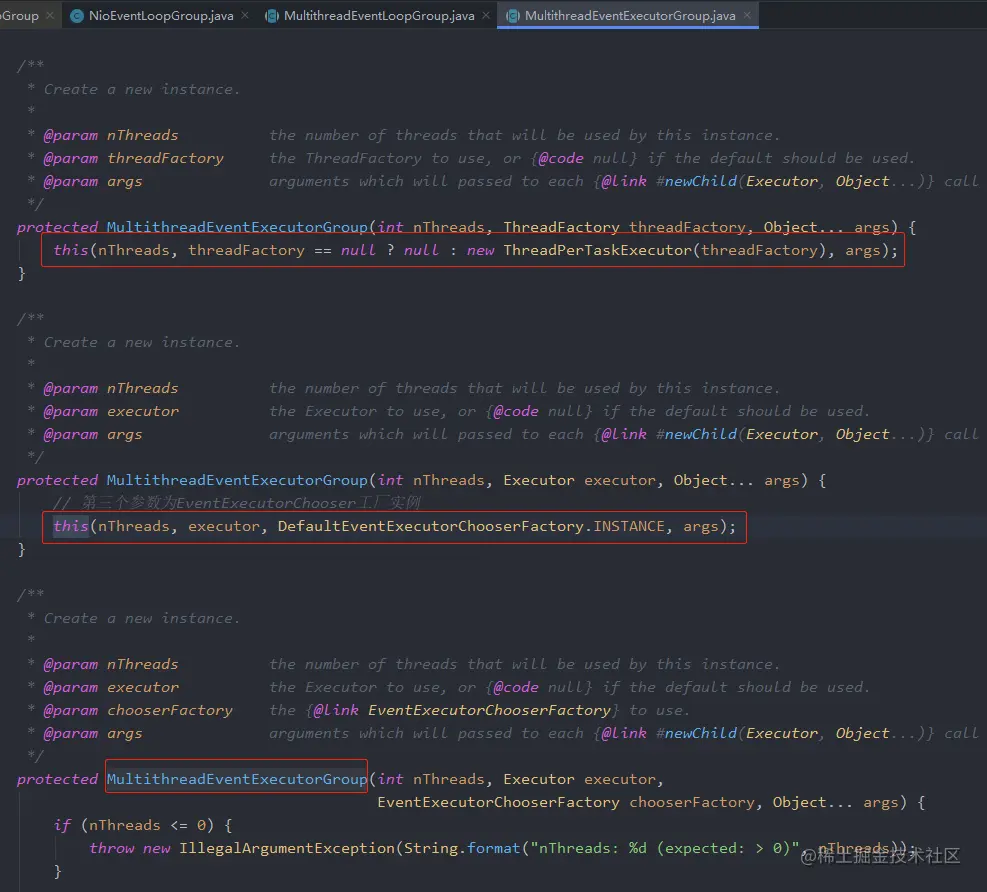Click the file icon on MultithreadEventExecutorGroup.java tab
Image resolution: width=987 pixels, height=892 pixels.
click(513, 16)
